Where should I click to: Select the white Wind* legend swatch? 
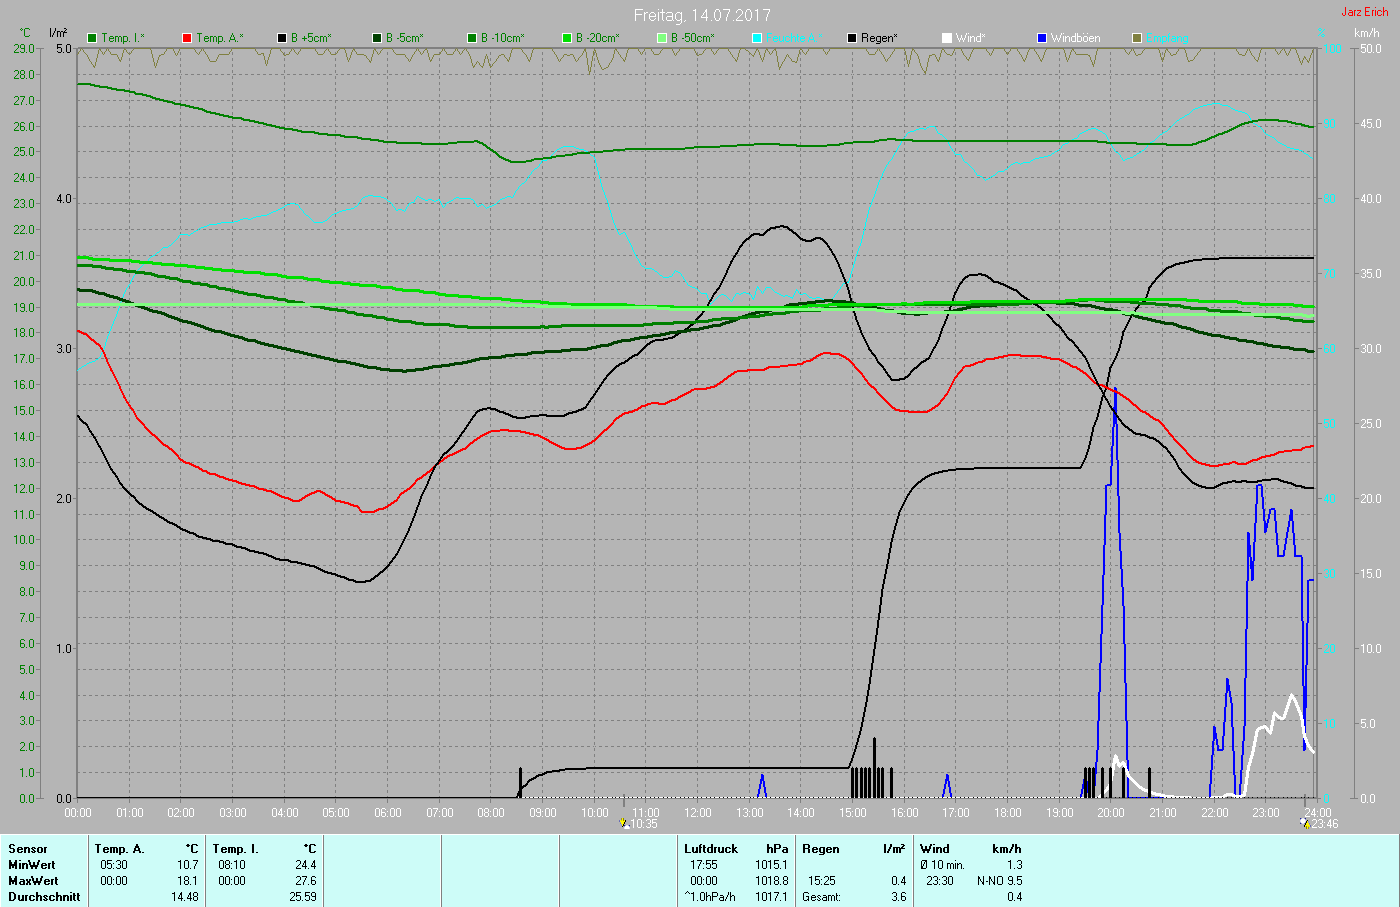(x=948, y=38)
